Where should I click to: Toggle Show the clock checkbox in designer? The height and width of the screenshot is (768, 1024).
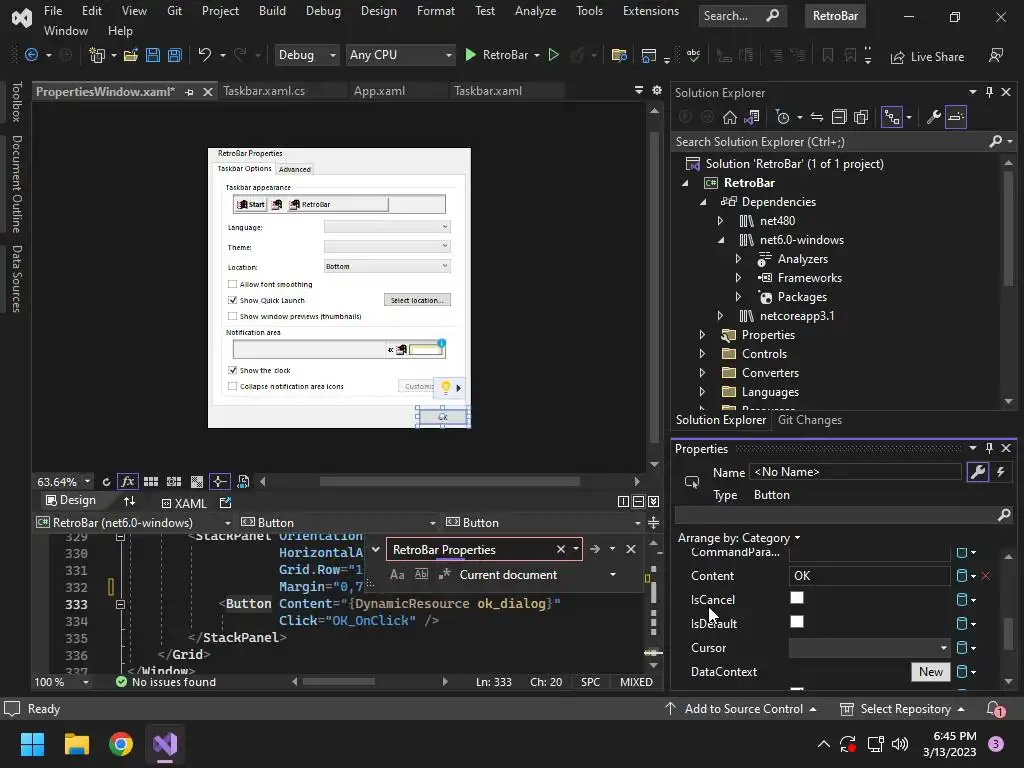pos(232,370)
